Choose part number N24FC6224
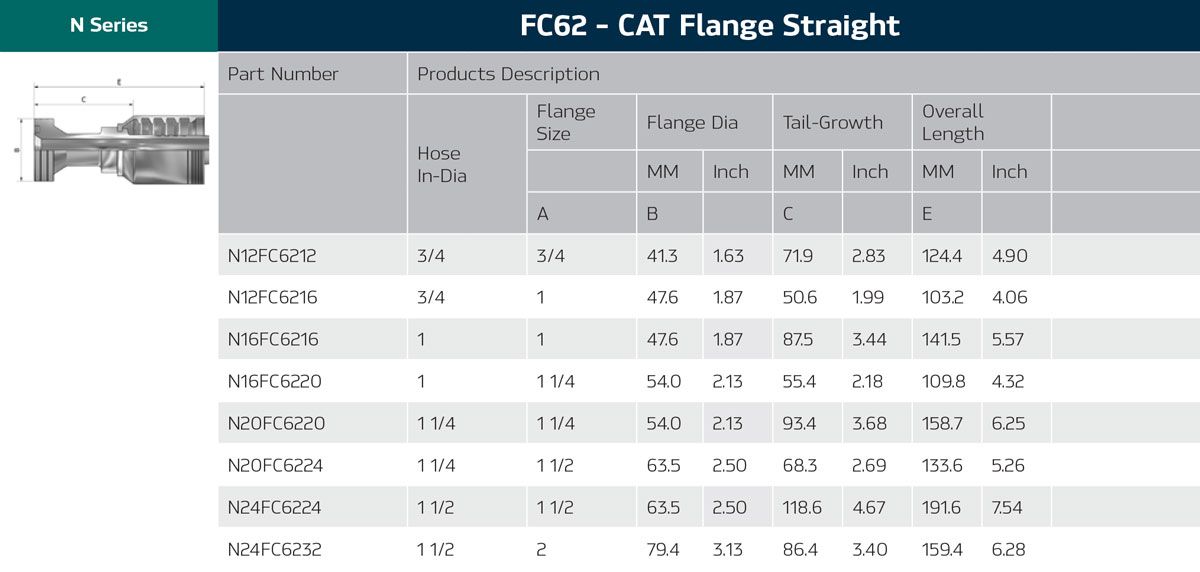Screen dimensions: 1200x572 (x=275, y=508)
